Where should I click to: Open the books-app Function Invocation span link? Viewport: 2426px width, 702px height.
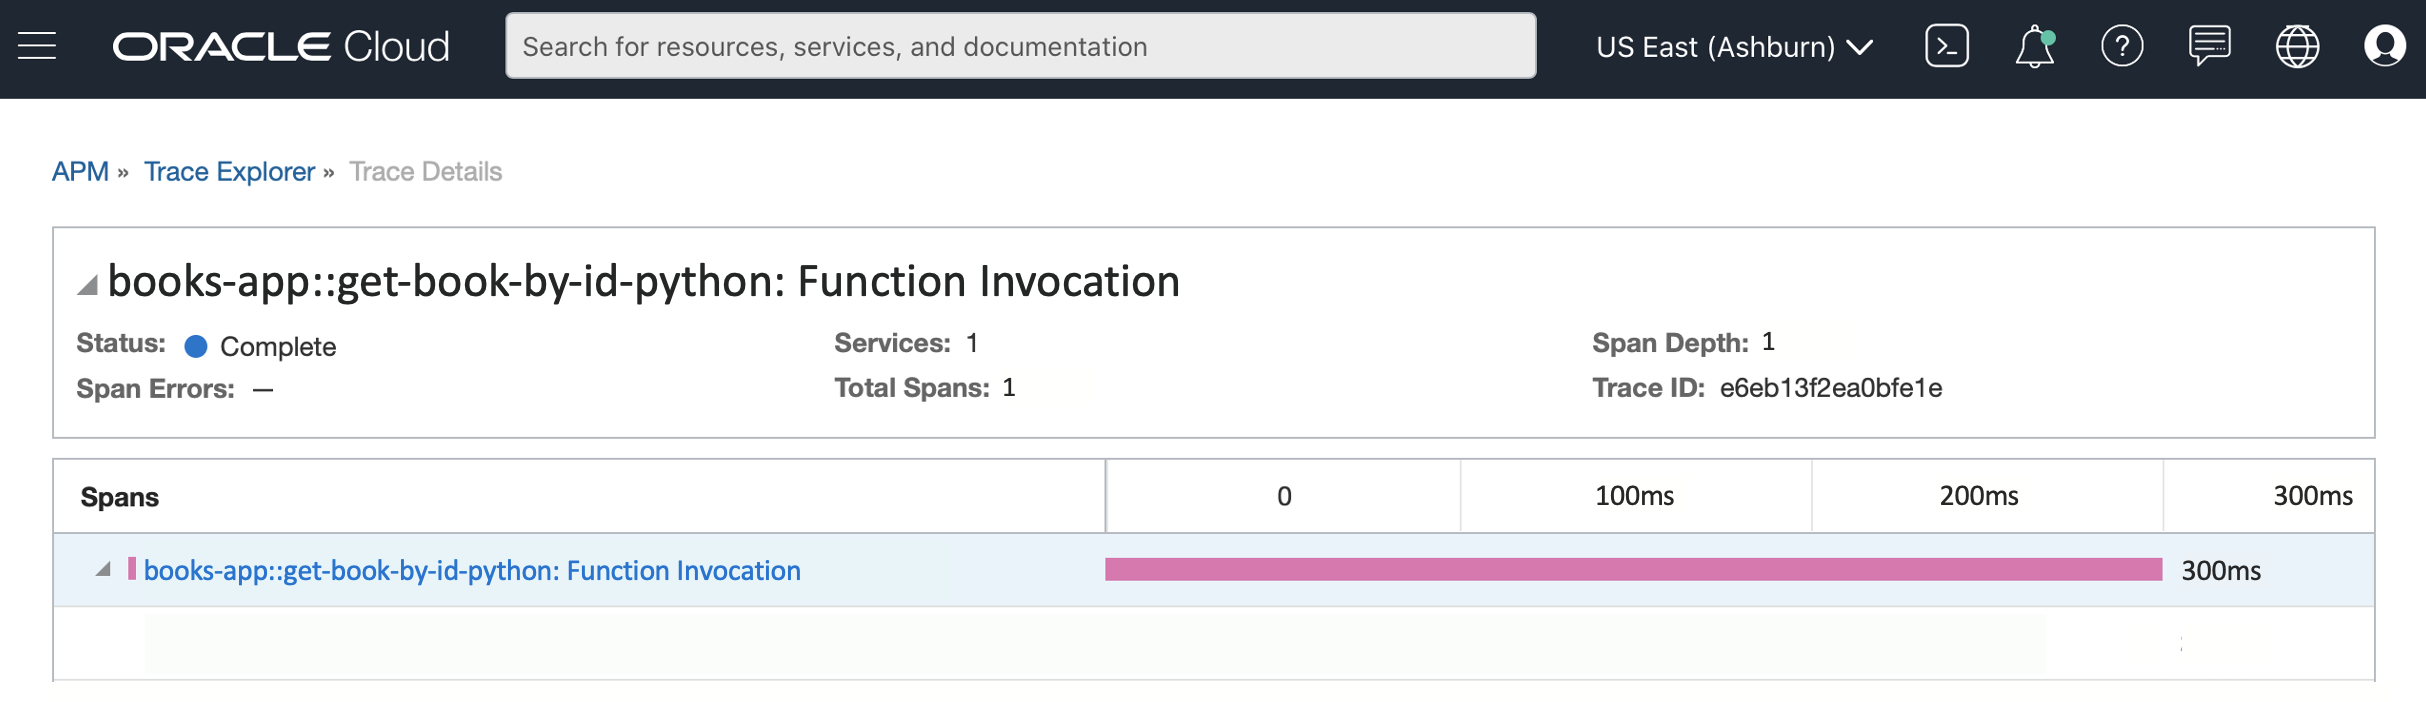(x=472, y=571)
